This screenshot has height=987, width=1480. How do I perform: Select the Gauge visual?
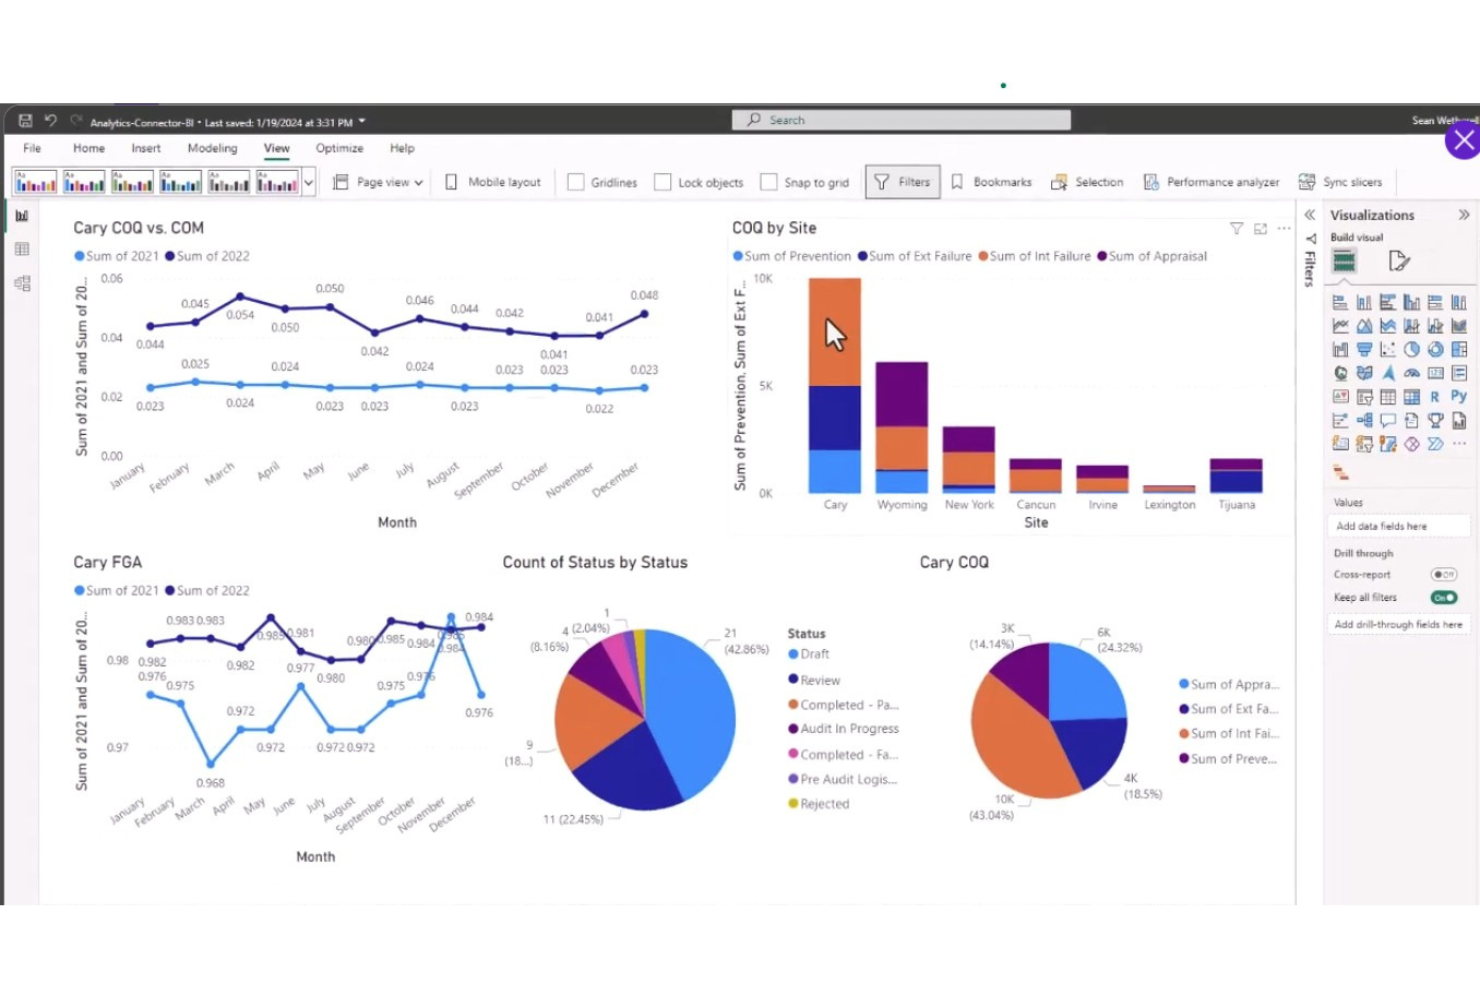(1412, 373)
